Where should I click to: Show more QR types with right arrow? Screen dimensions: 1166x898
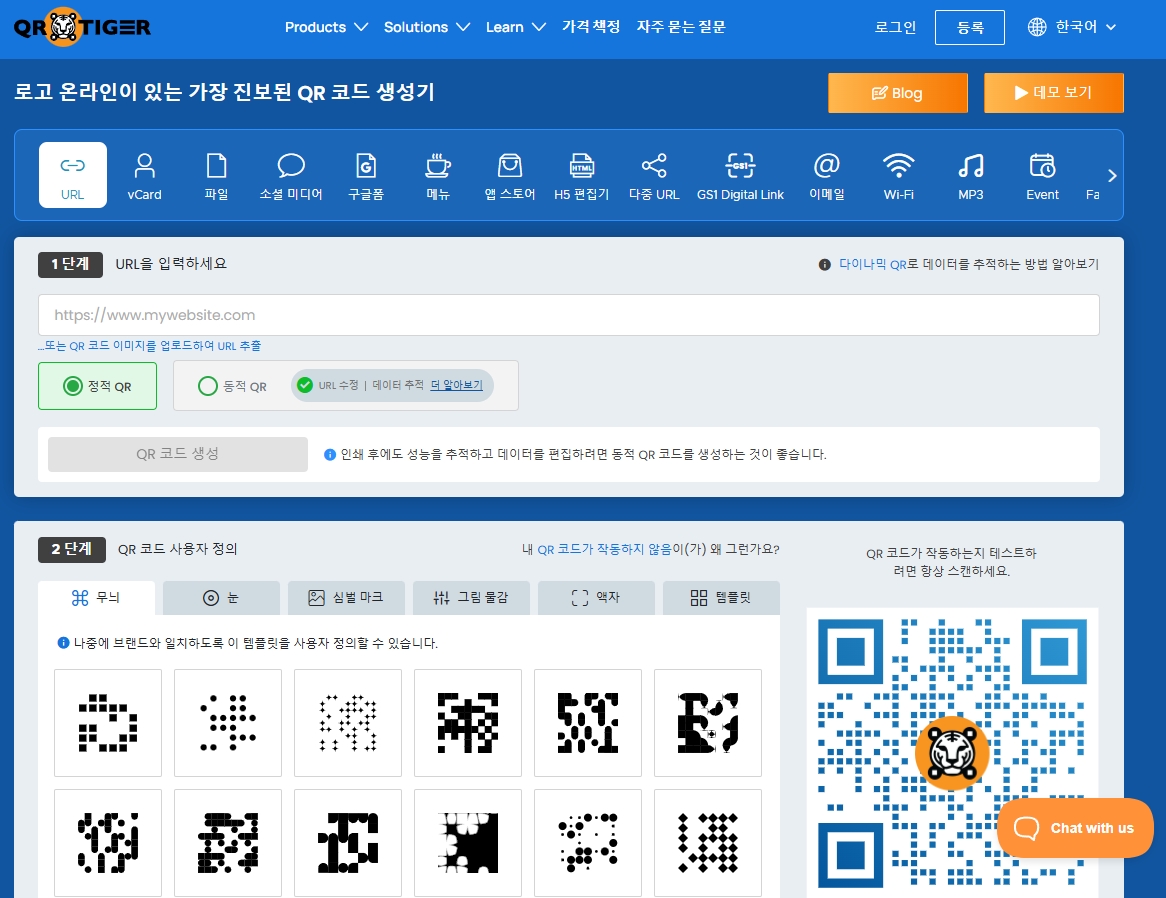pyautogui.click(x=1112, y=175)
